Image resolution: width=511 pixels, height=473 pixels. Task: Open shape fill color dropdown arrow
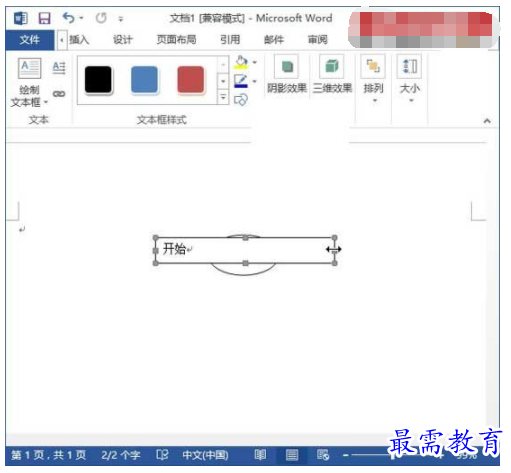point(255,62)
